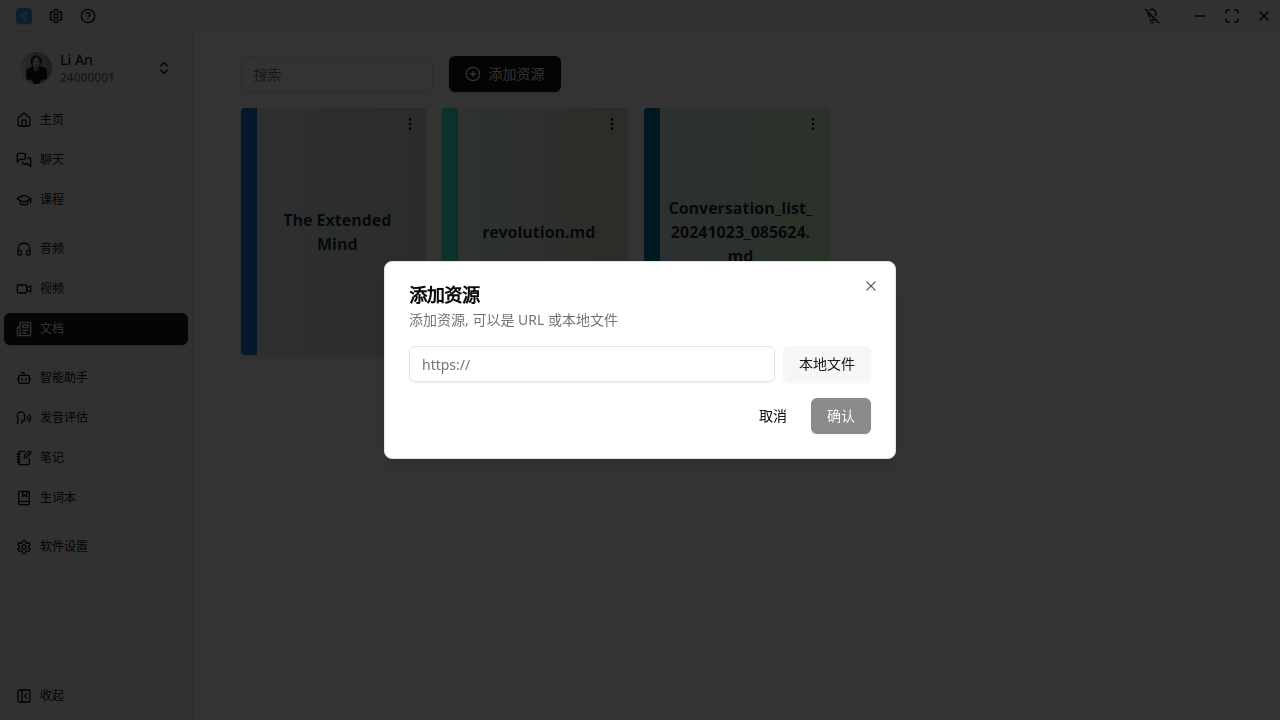Open the three-dot menu on The Extended Mind

pos(410,124)
